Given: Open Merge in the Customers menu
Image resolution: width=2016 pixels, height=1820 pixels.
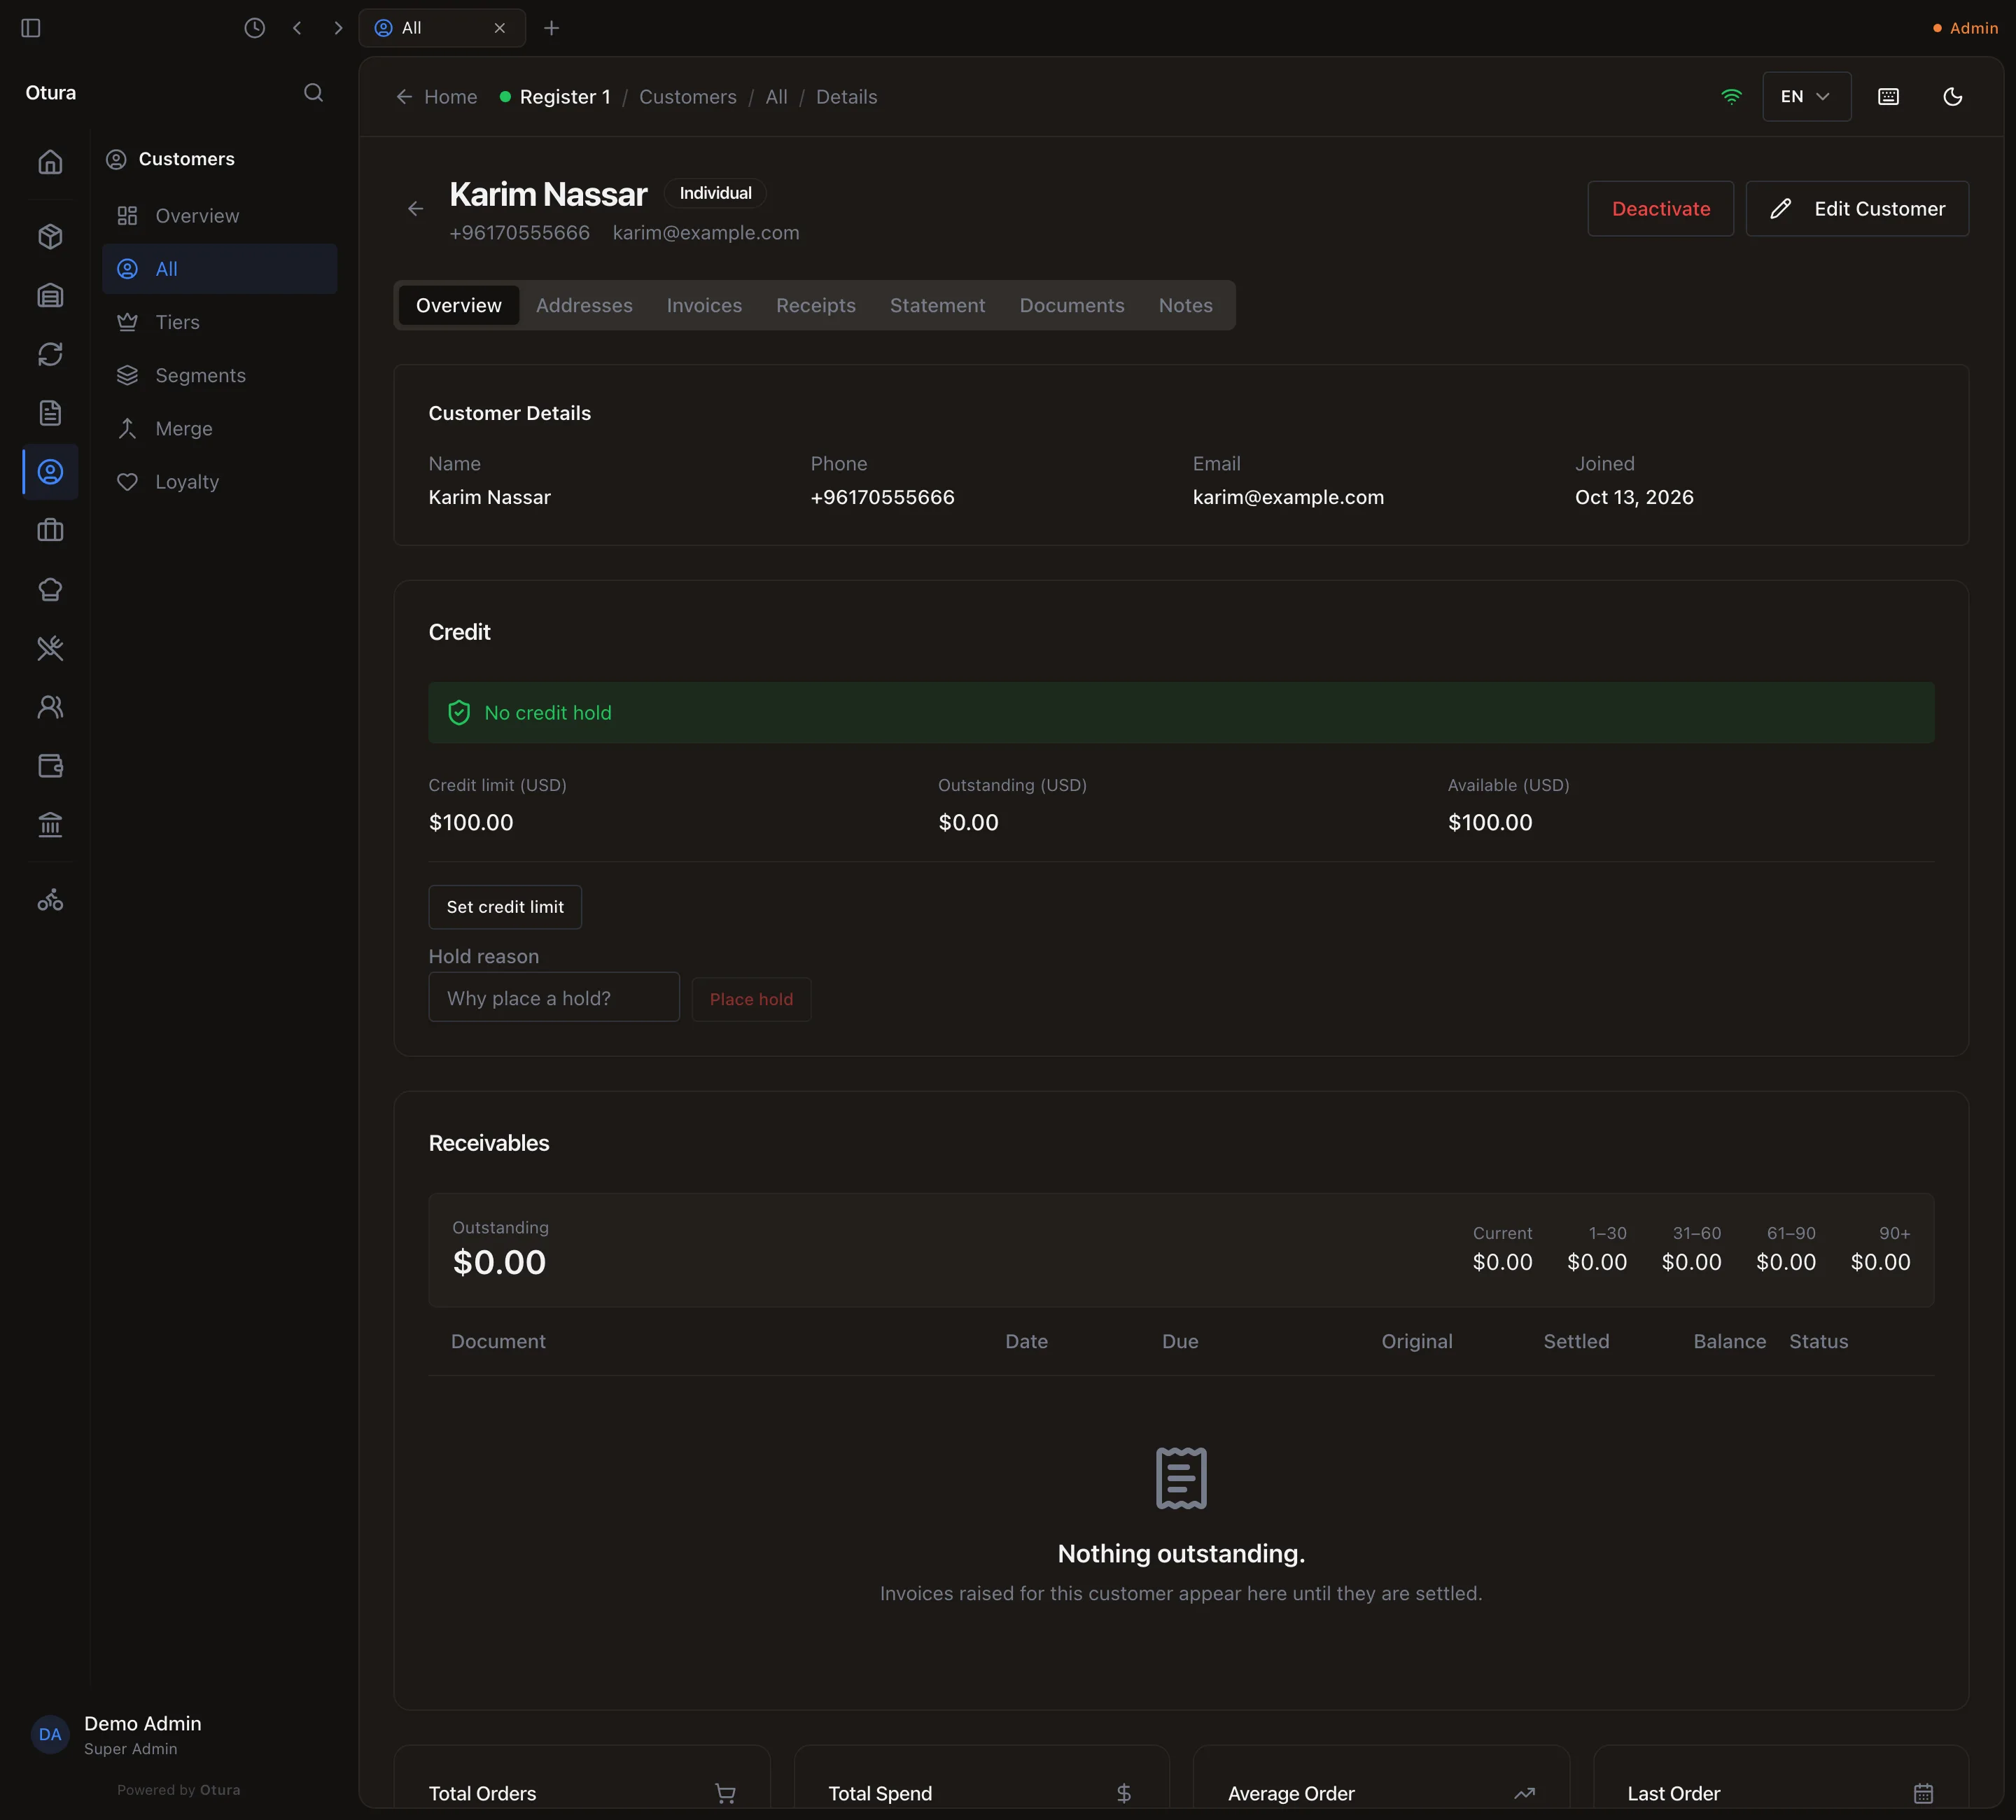Looking at the screenshot, I should pos(220,428).
